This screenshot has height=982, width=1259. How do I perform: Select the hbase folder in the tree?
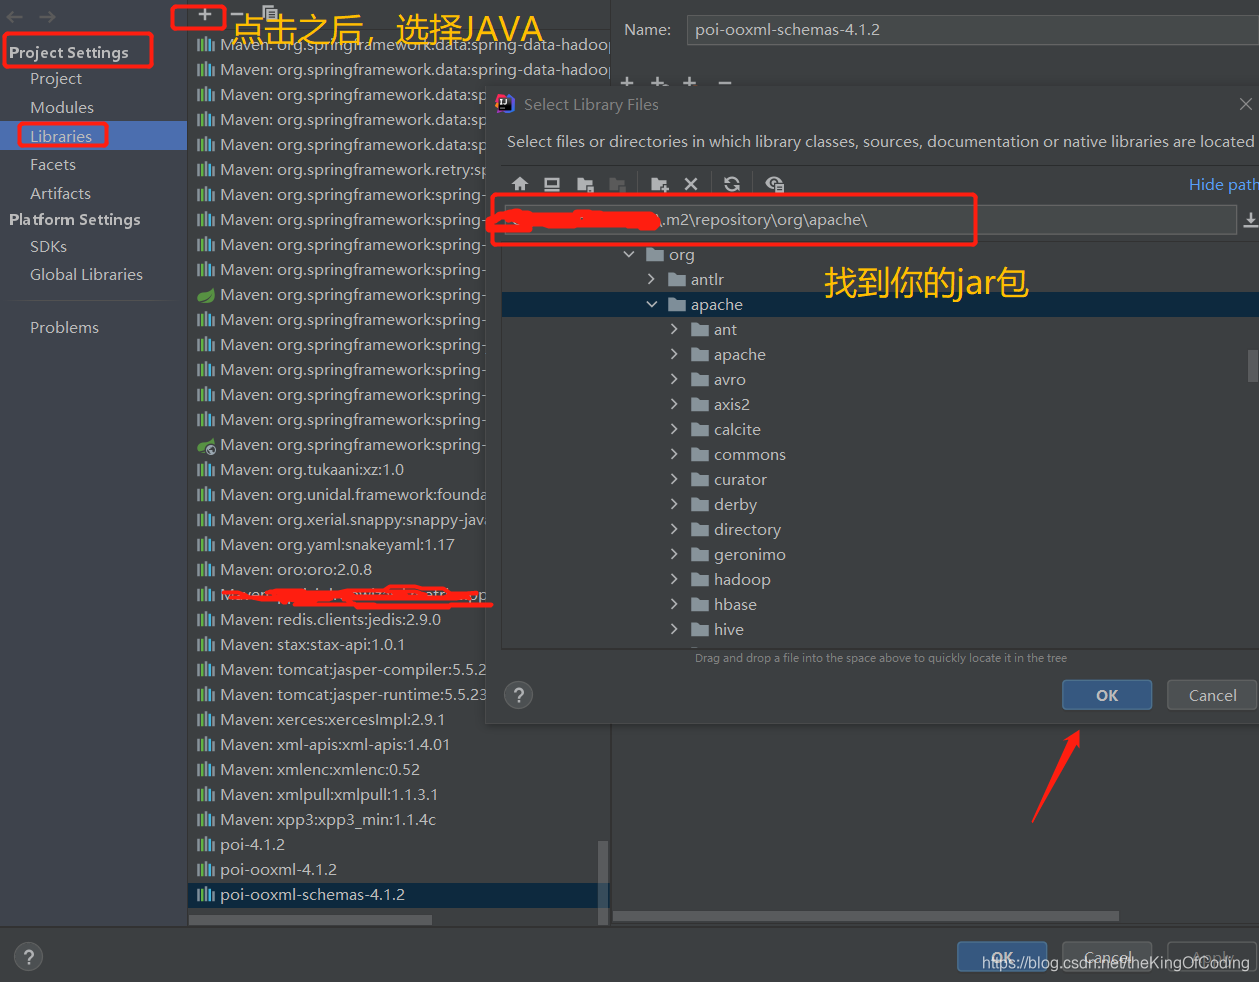pos(735,604)
